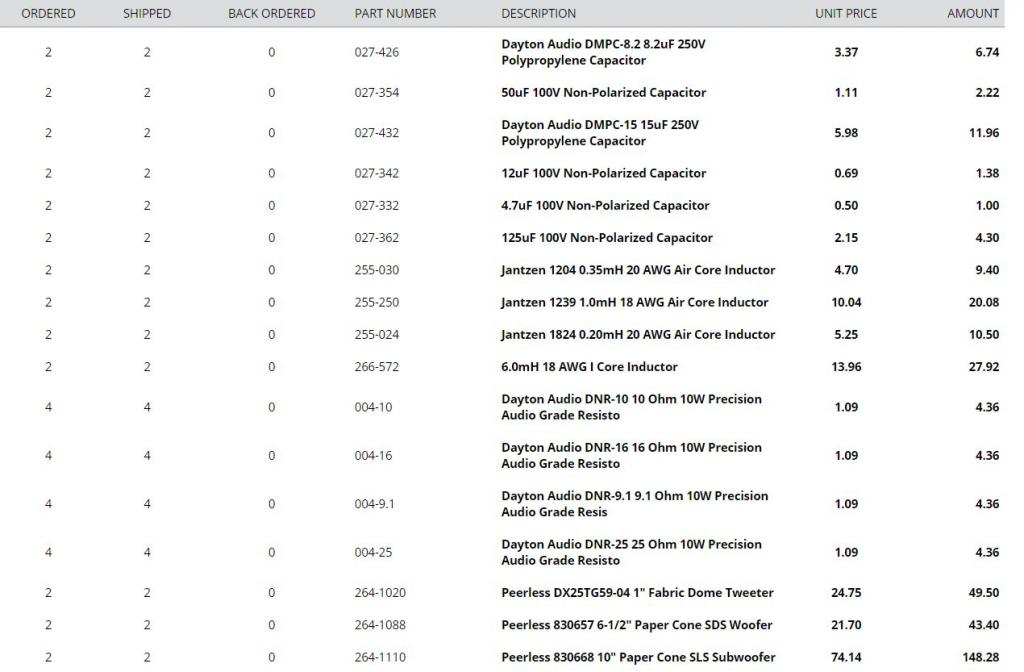This screenshot has height=672, width=1024.
Task: Click unit price 0.69
Action: (846, 174)
